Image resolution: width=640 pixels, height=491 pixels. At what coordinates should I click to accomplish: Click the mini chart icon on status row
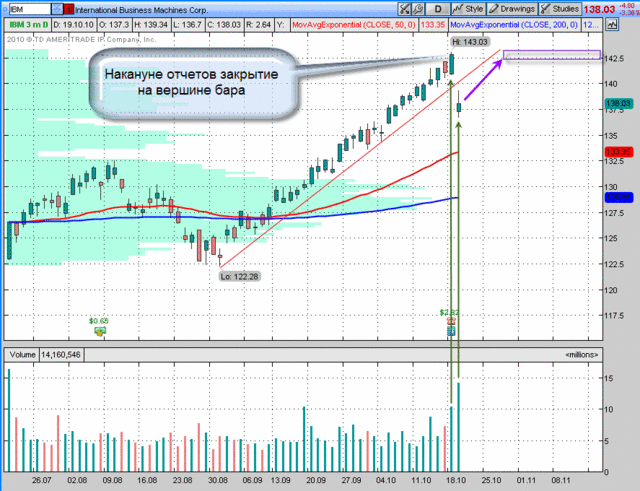(612, 24)
